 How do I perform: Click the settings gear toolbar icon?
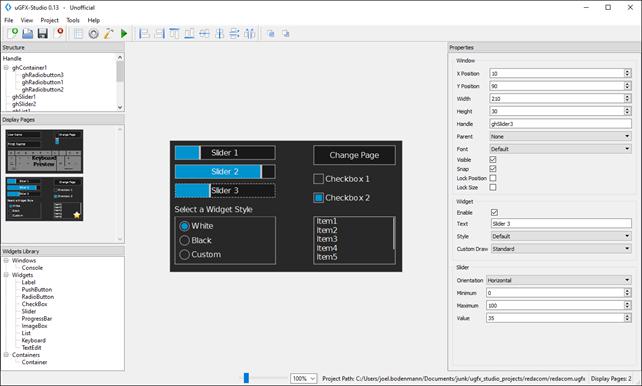click(x=93, y=33)
